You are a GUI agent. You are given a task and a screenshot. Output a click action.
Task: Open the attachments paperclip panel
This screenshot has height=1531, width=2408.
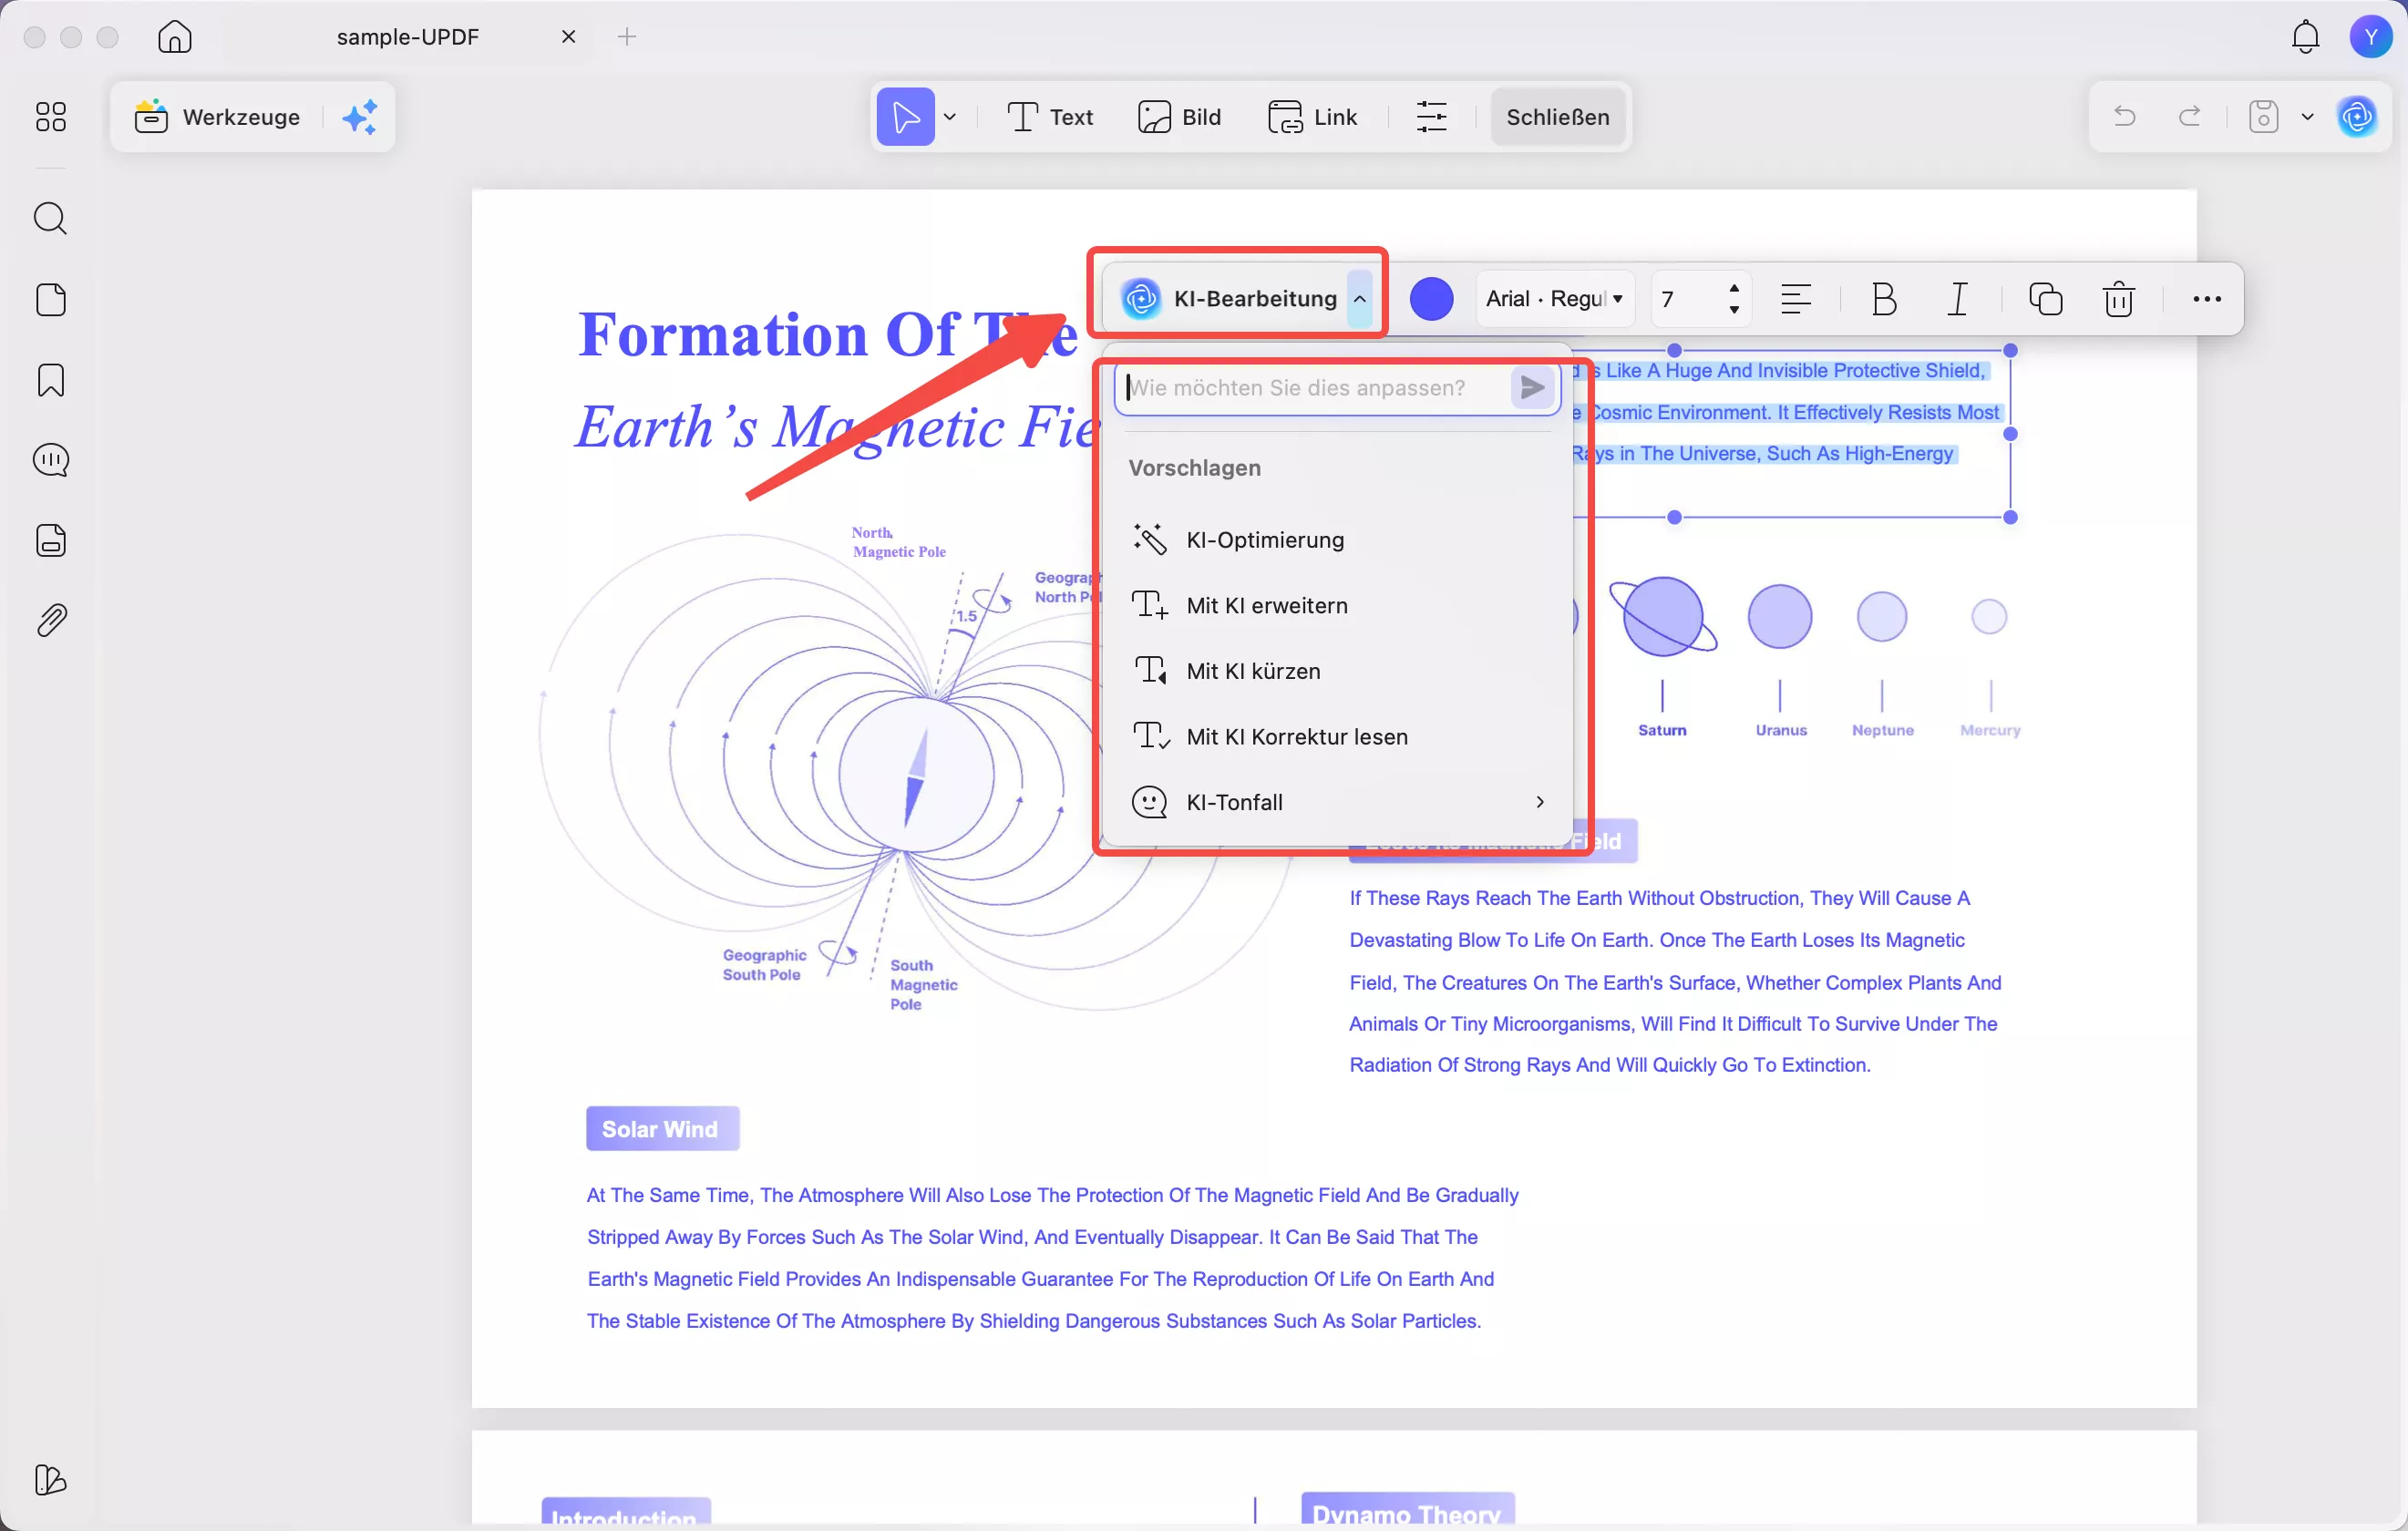pyautogui.click(x=50, y=620)
